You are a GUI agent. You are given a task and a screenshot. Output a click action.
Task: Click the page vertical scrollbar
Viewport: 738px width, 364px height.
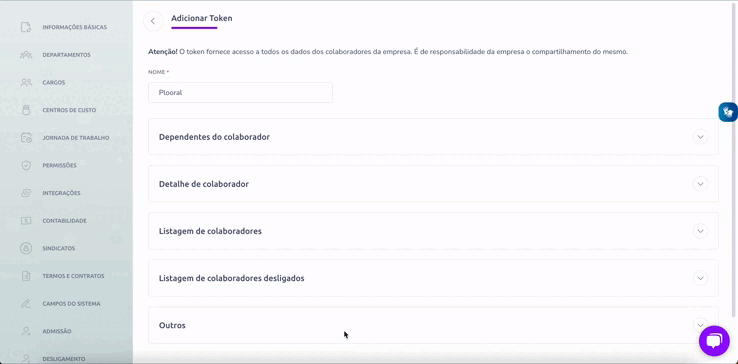coord(735,160)
